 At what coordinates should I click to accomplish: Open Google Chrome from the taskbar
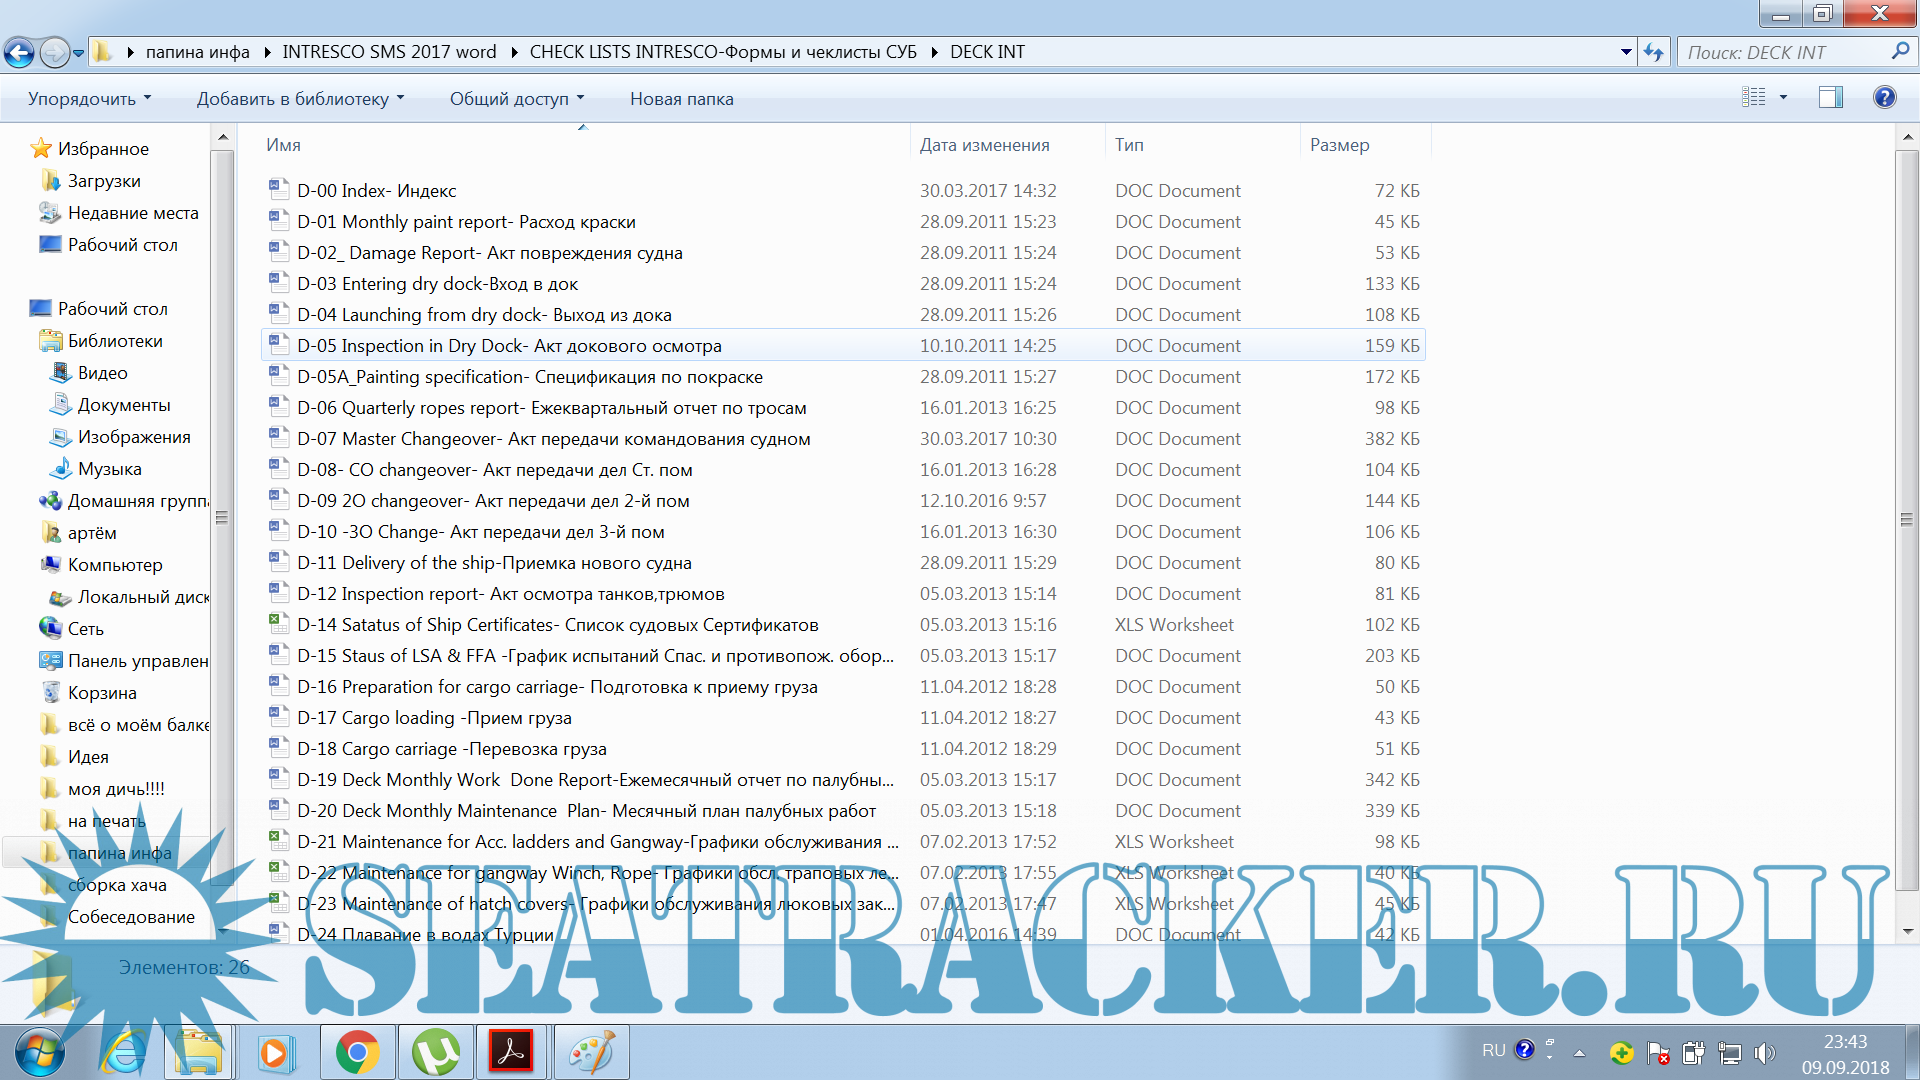(357, 1052)
